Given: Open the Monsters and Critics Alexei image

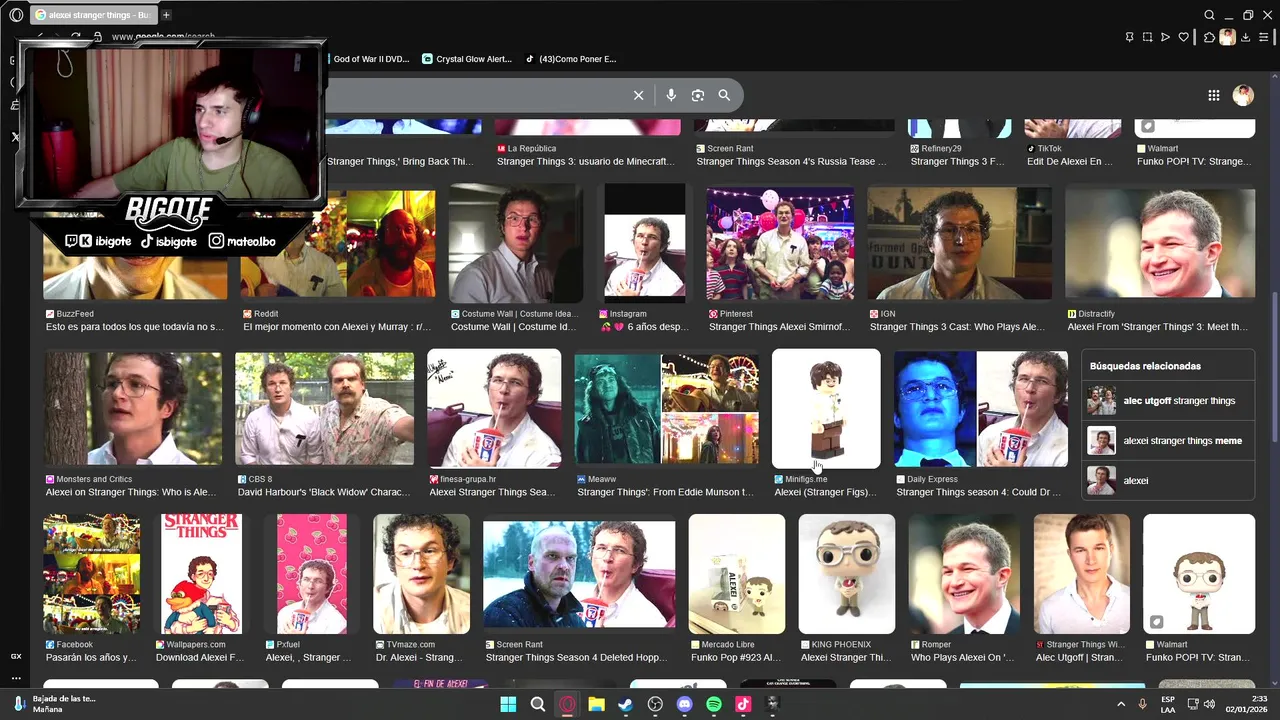Looking at the screenshot, I should (133, 408).
